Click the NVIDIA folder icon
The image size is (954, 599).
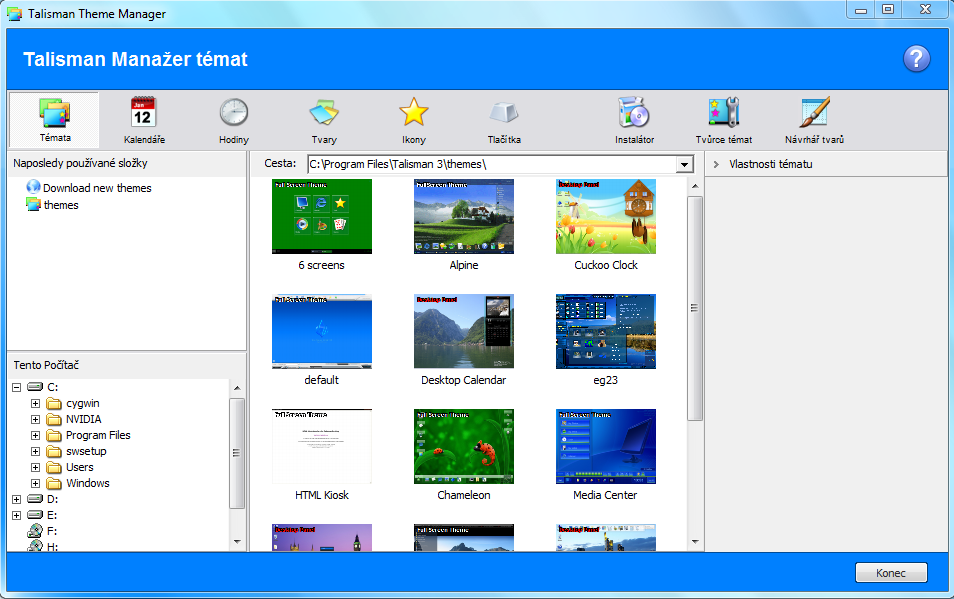(55, 419)
